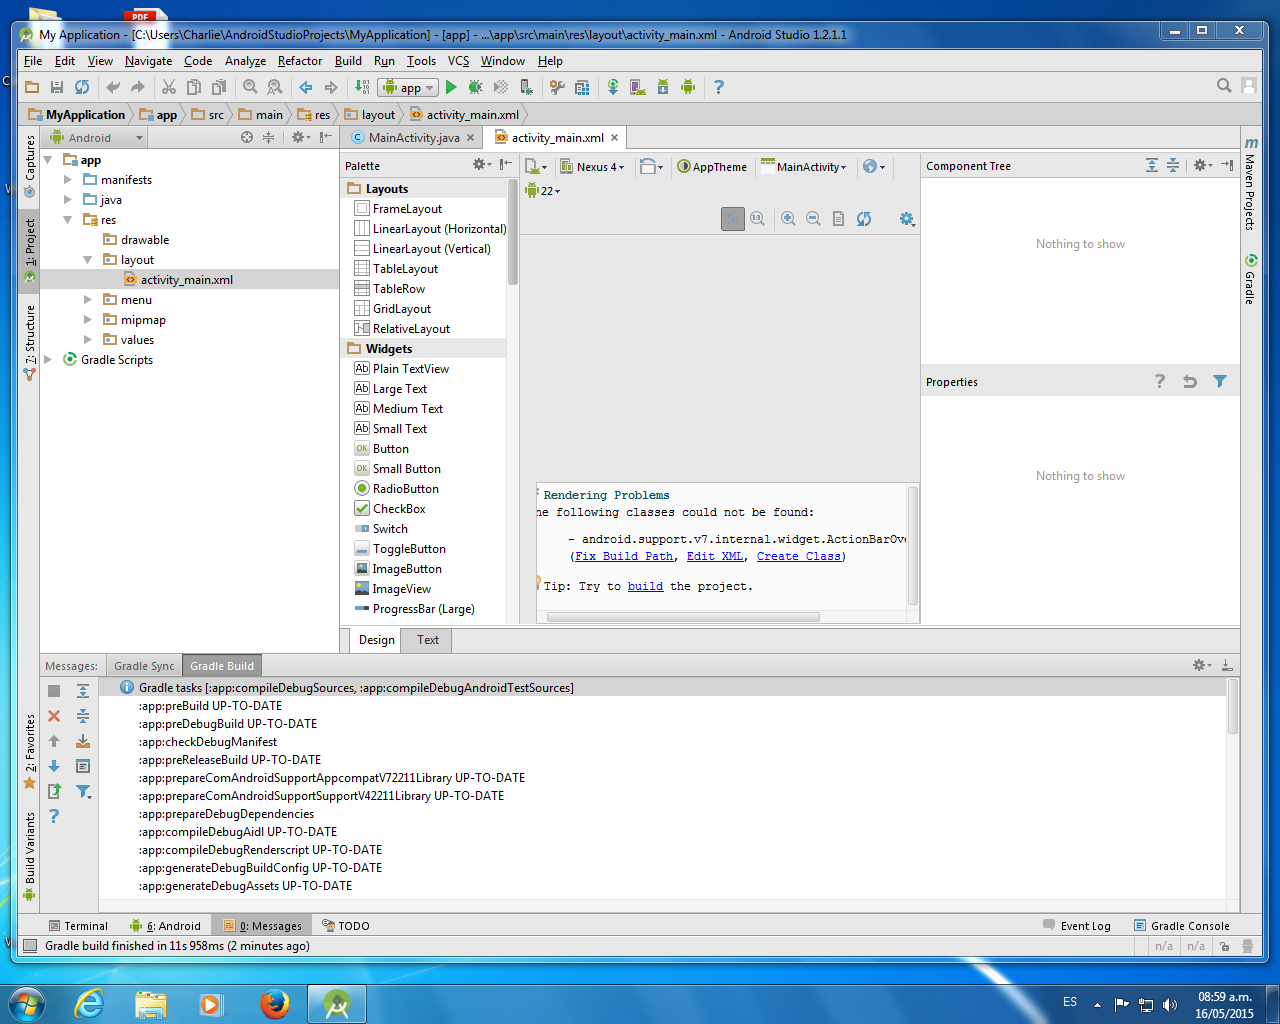Click the build link in the tip
Viewport: 1280px width, 1024px height.
[645, 586]
